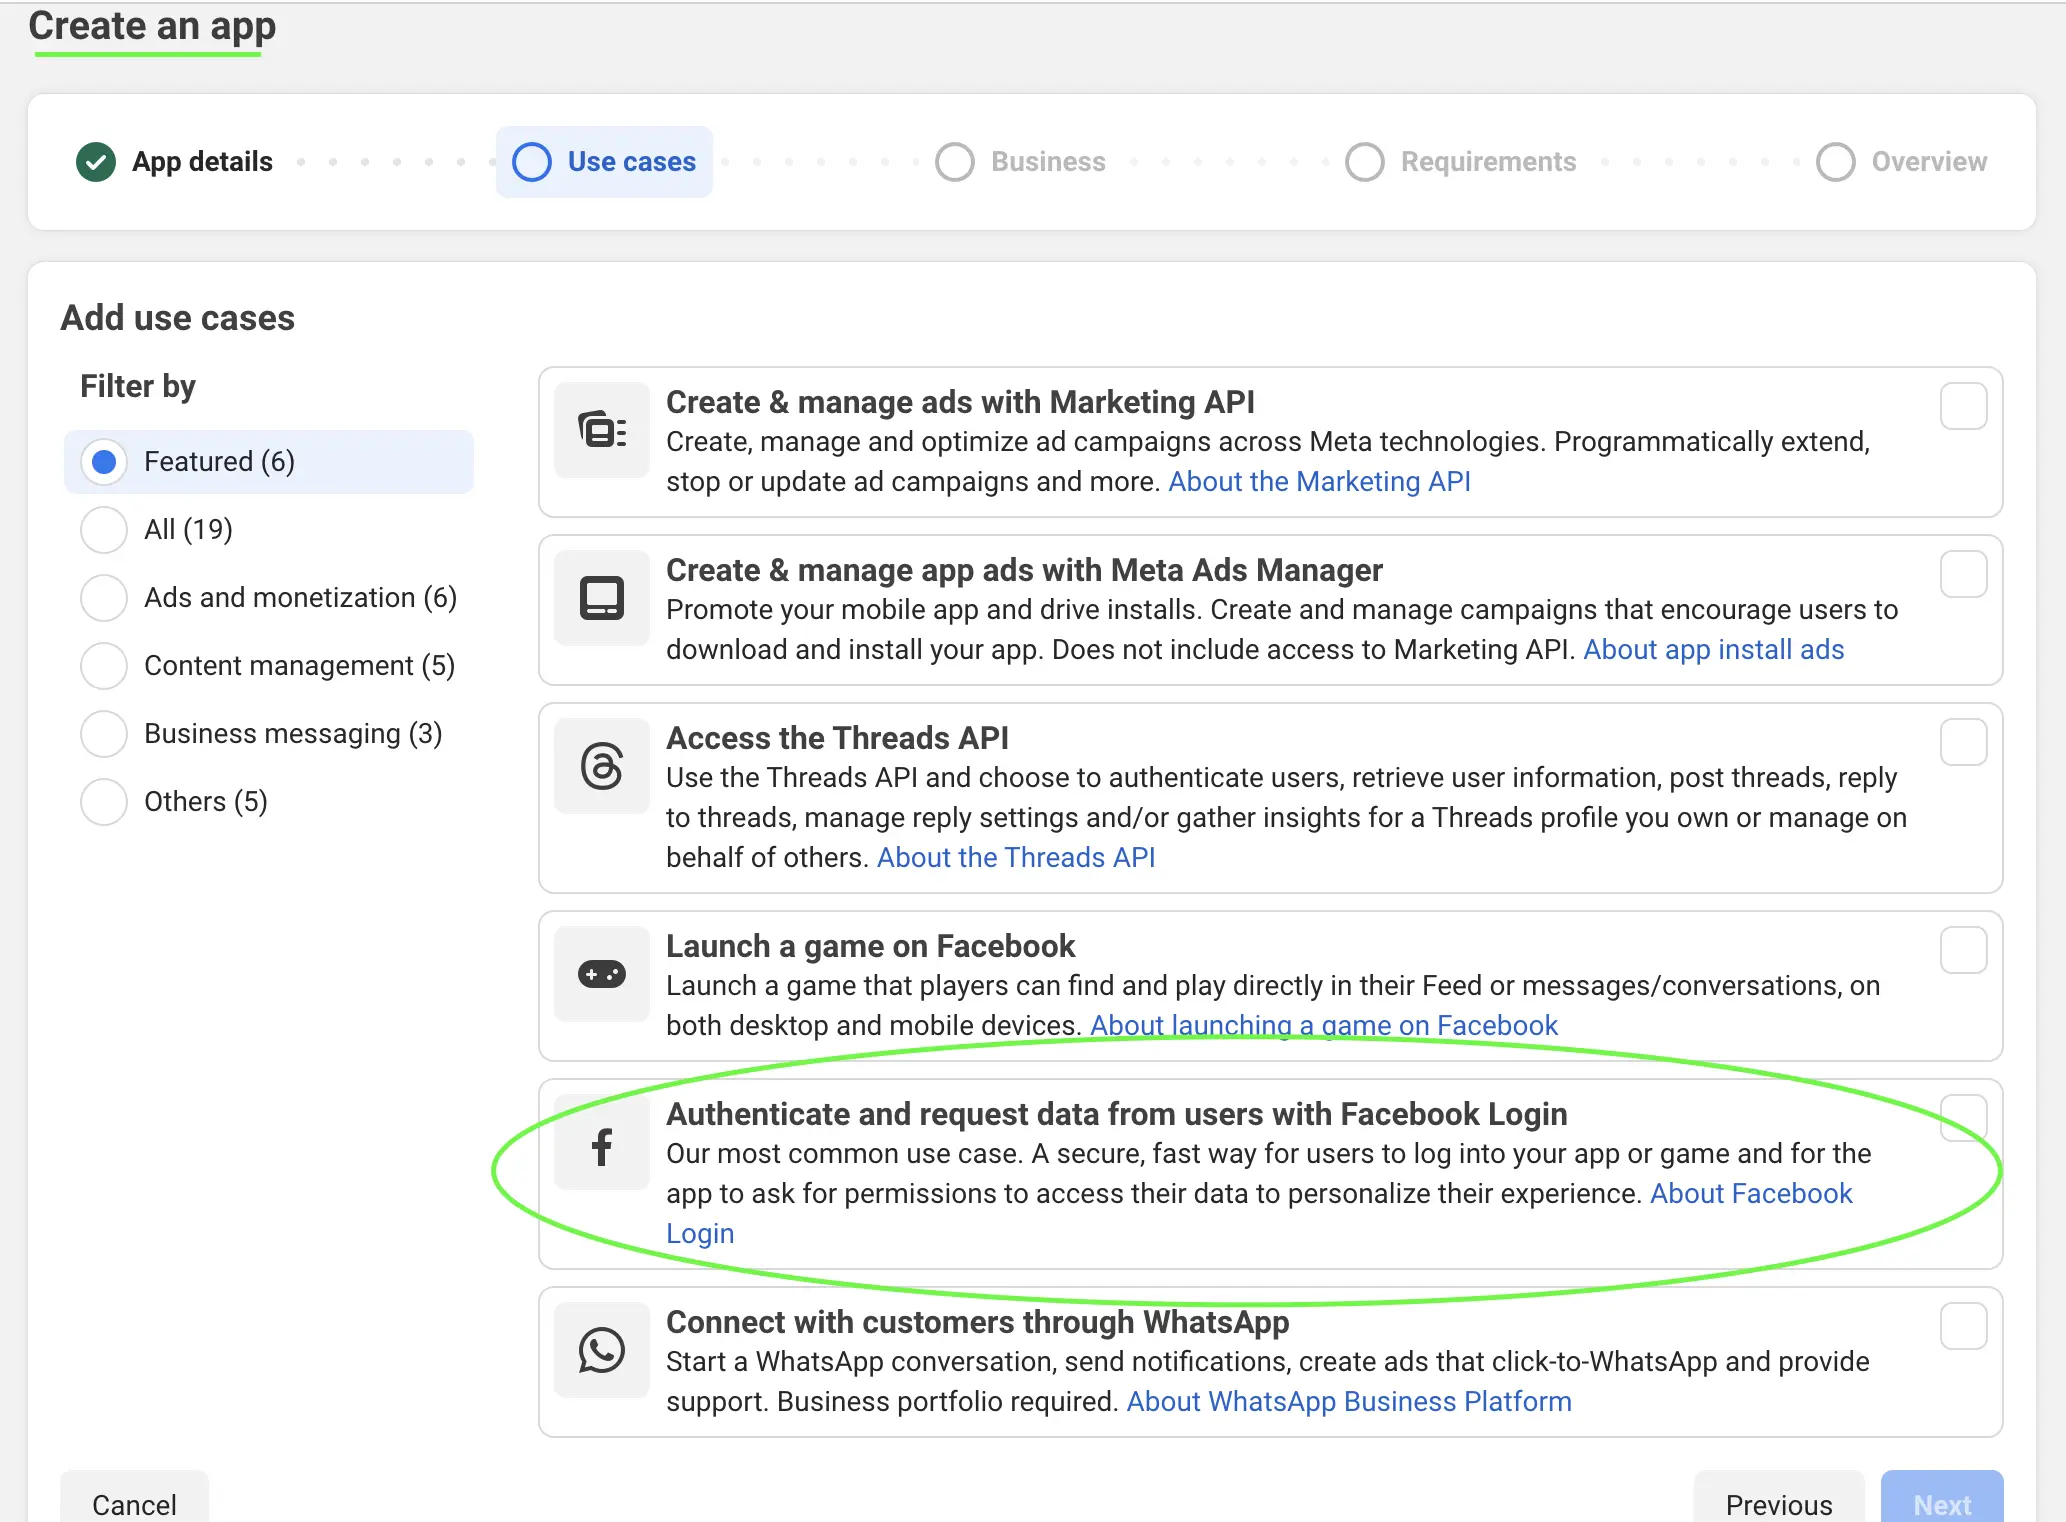Check the WhatsApp use case checkbox
The image size is (2066, 1522).
pos(1963,1326)
